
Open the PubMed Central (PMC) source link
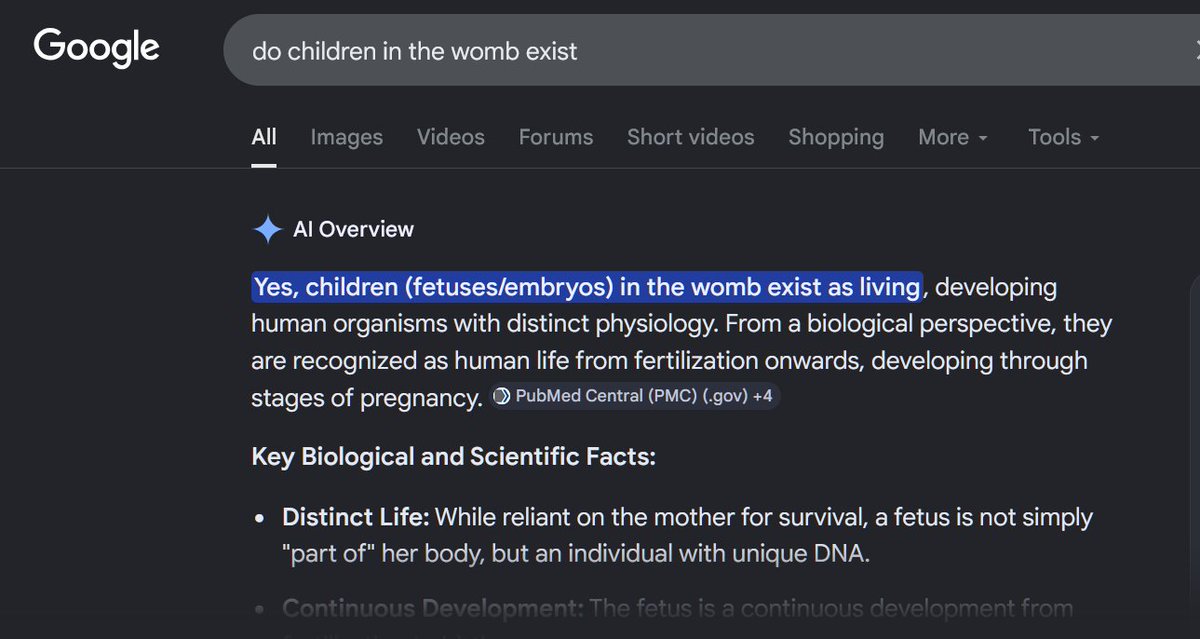click(x=632, y=396)
